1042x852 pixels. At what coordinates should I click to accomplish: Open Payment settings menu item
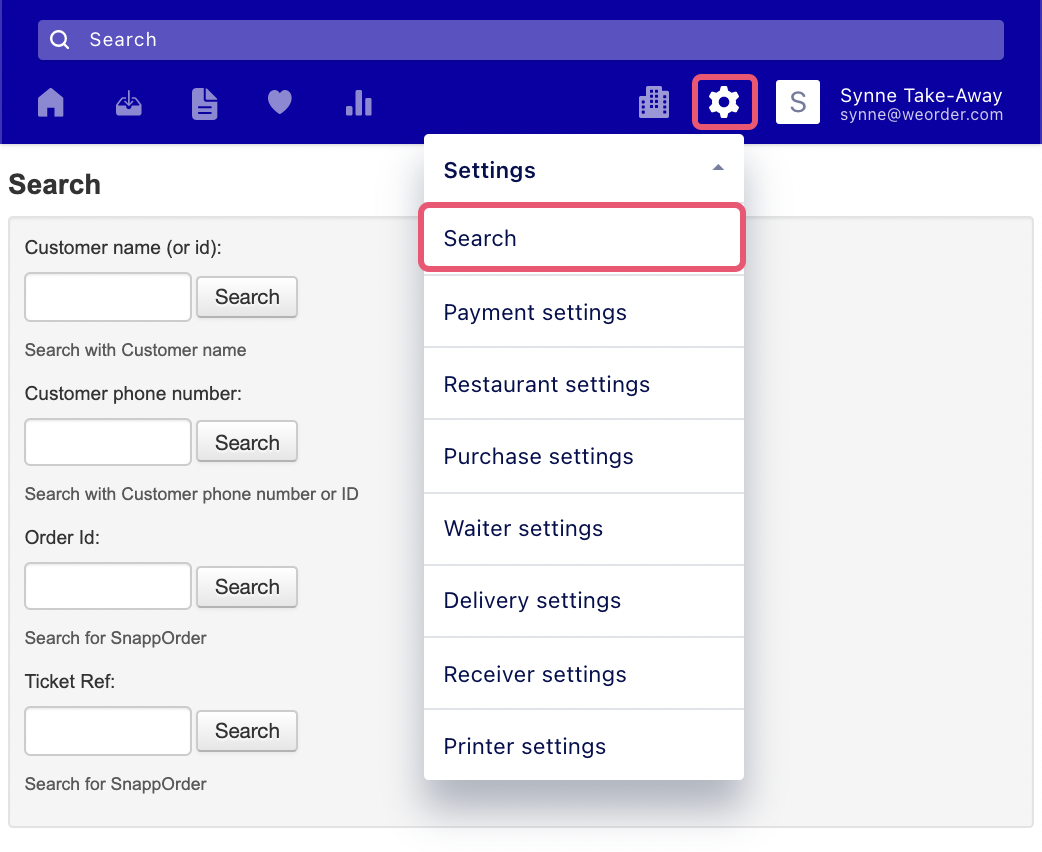[x=583, y=312]
